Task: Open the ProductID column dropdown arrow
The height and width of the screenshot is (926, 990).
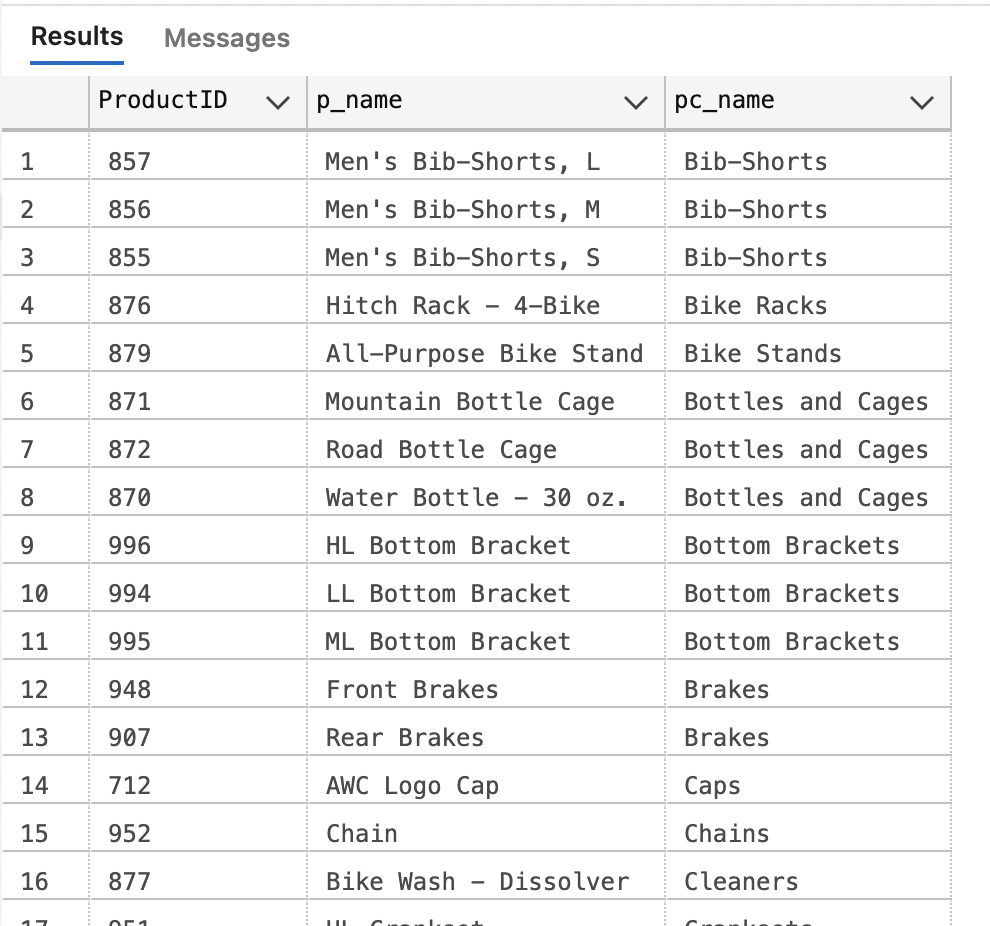Action: pyautogui.click(x=277, y=102)
